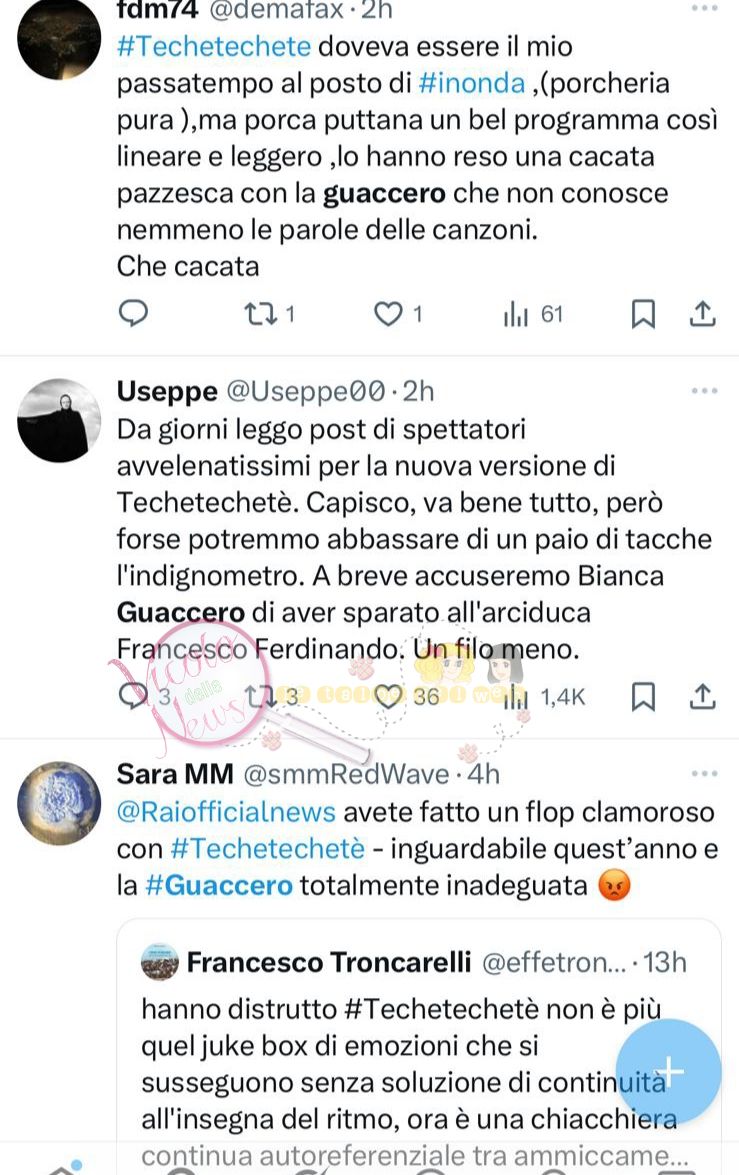Bookmark Useppe's tweet
739x1175 pixels.
point(643,697)
